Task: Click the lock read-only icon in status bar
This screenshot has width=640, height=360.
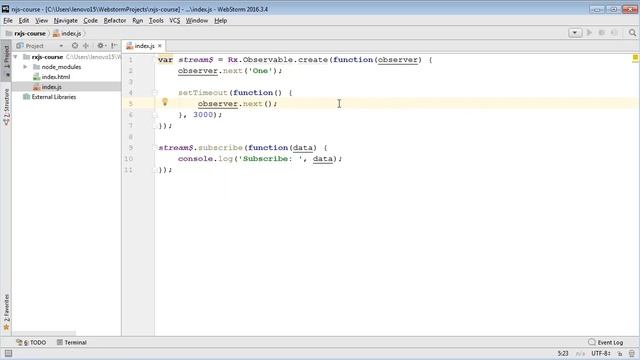Action: pyautogui.click(x=620, y=354)
